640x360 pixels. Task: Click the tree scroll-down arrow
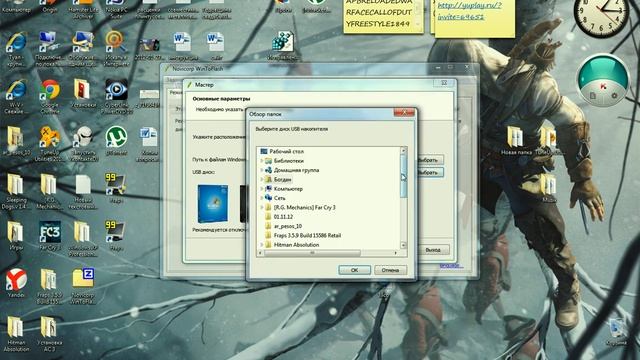point(404,245)
